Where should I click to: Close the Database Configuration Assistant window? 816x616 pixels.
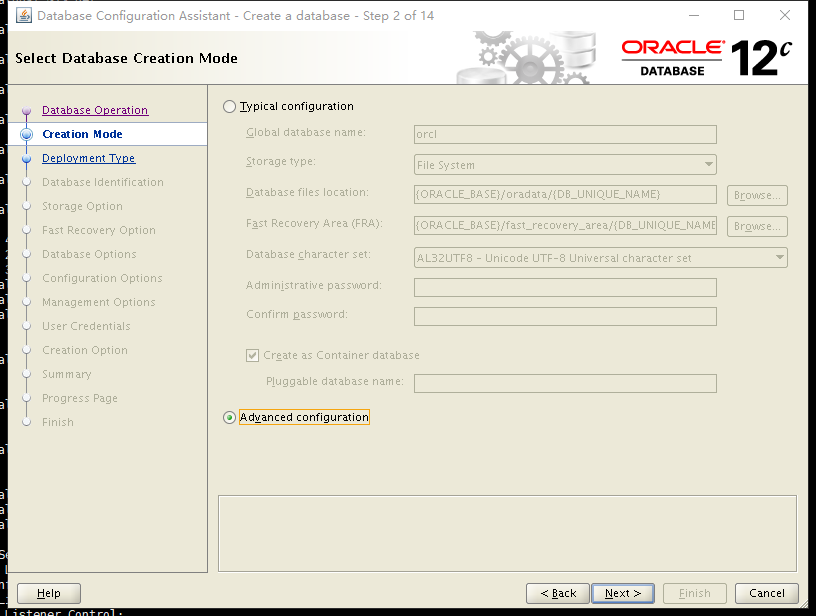tap(785, 16)
